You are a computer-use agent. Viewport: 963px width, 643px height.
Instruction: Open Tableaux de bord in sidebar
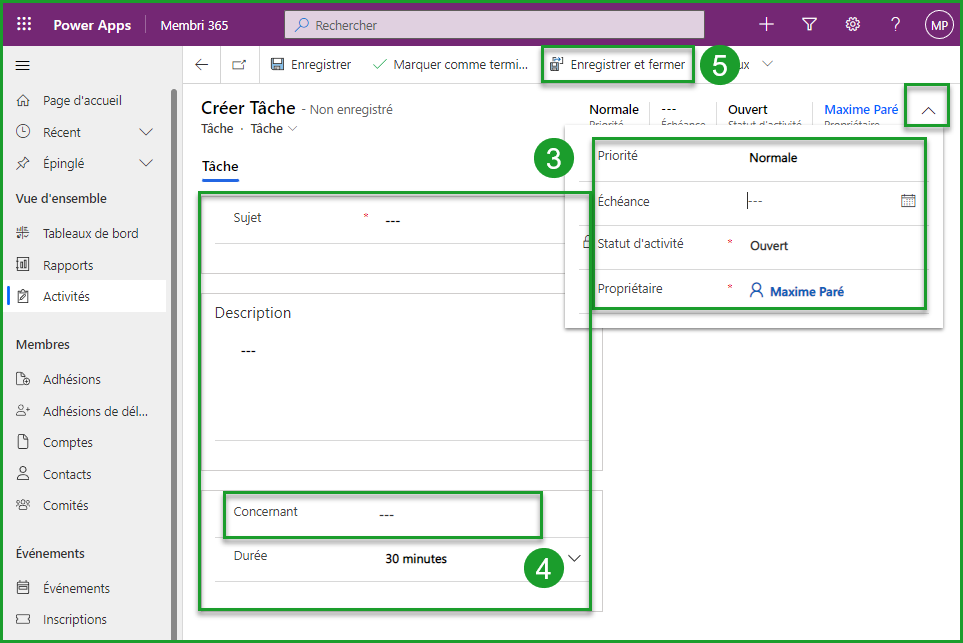90,233
